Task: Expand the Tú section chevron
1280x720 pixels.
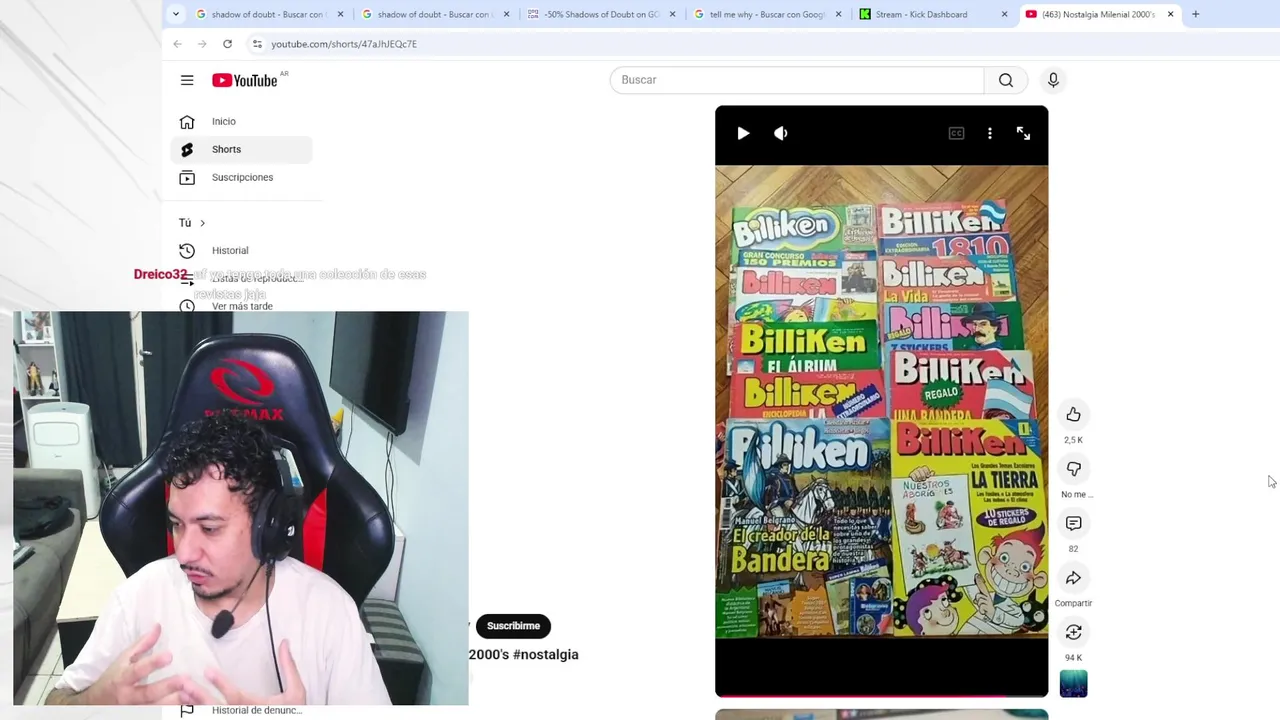Action: click(202, 223)
